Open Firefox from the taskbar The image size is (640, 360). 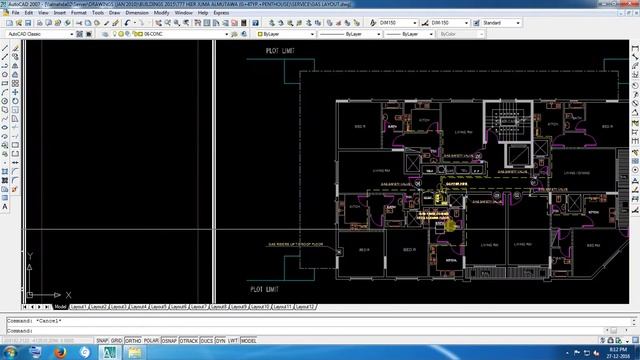point(60,353)
